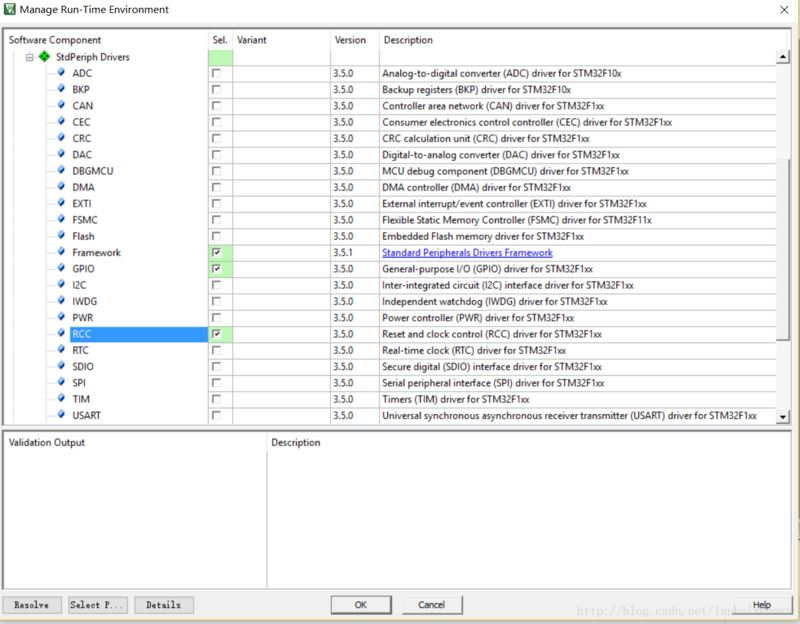Click the blue diamond icon beside Flash
Viewport: 800px width, 624px height.
tap(61, 236)
